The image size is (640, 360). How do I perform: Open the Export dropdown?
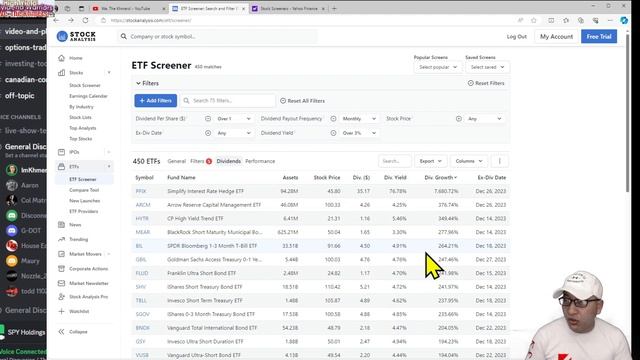pyautogui.click(x=431, y=161)
